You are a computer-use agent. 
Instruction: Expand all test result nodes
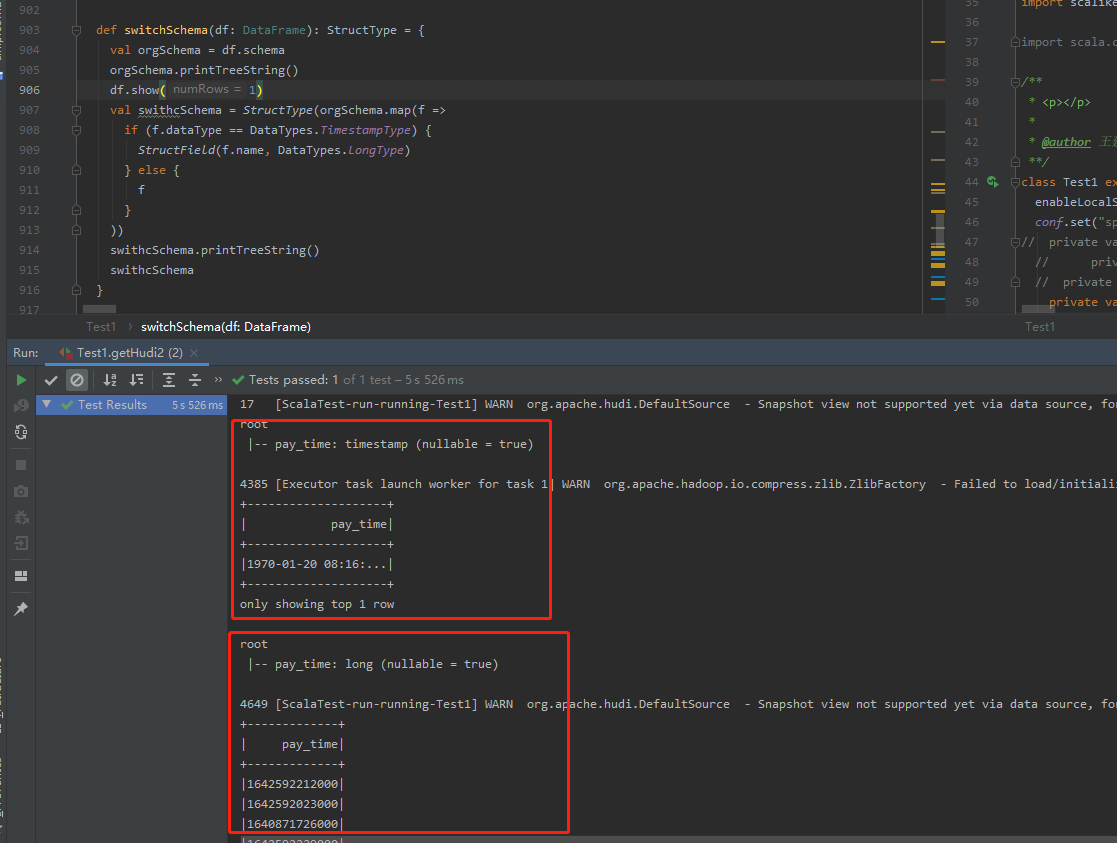[169, 380]
